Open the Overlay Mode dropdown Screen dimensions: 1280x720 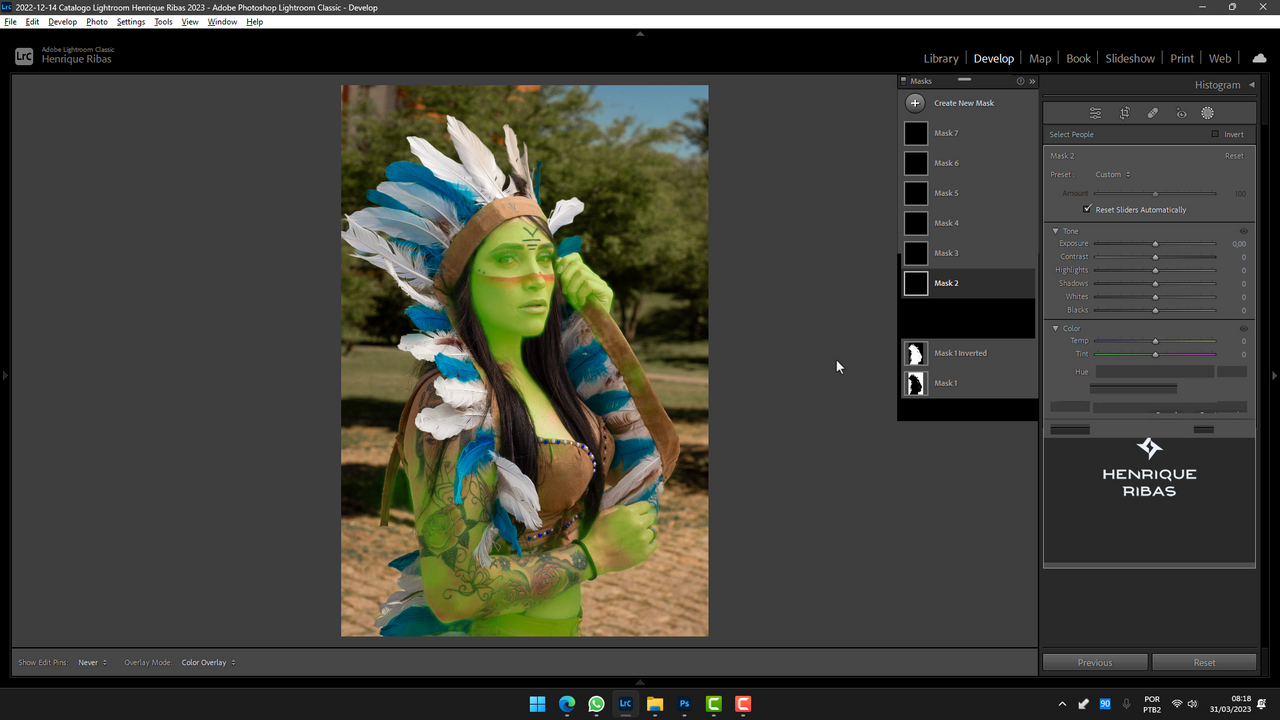[208, 662]
